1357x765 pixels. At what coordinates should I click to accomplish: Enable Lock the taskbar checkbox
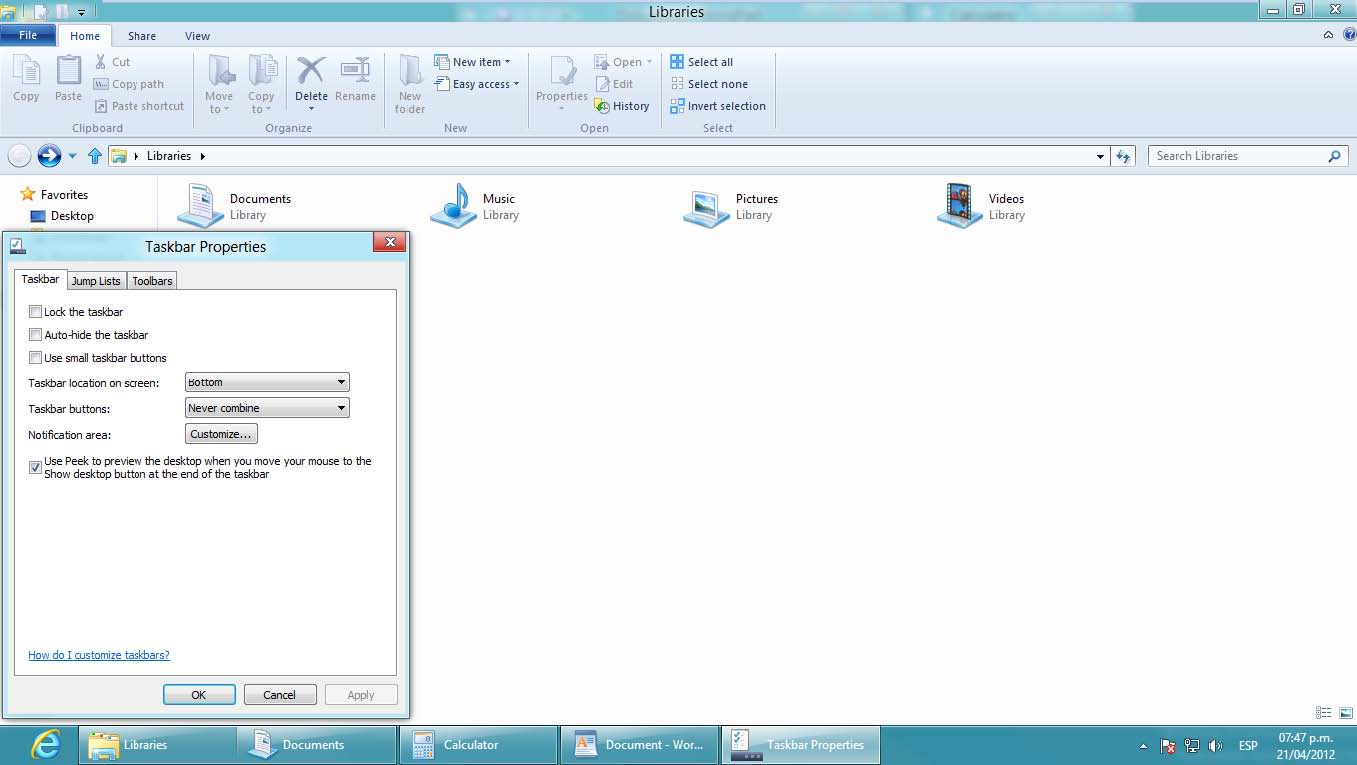click(36, 312)
